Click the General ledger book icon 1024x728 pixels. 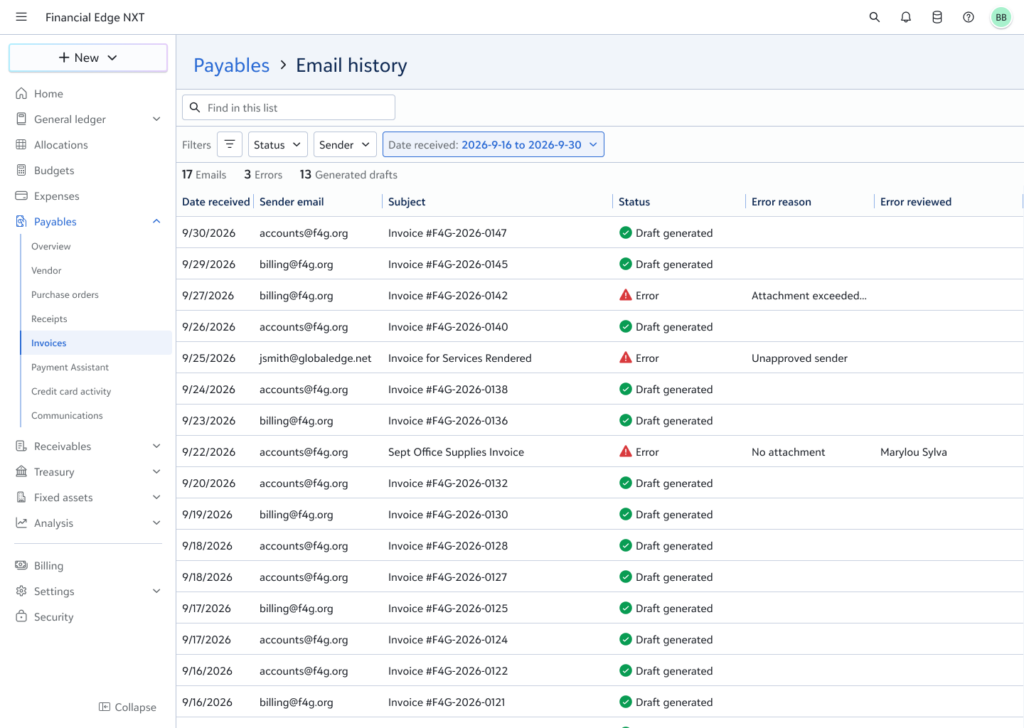click(x=22, y=119)
